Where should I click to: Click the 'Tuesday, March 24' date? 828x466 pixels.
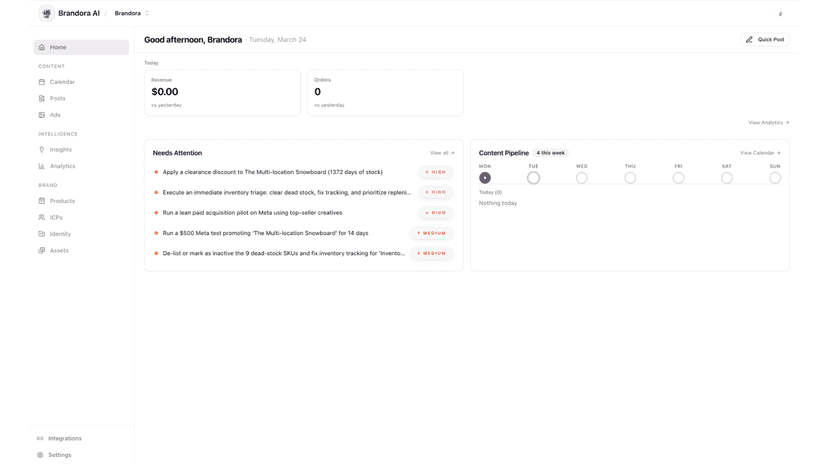[277, 40]
